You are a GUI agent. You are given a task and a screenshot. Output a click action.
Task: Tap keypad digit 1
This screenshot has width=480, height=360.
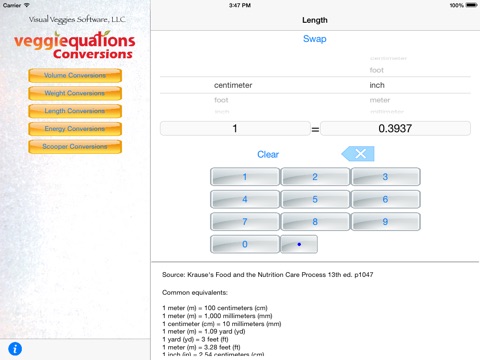point(245,177)
